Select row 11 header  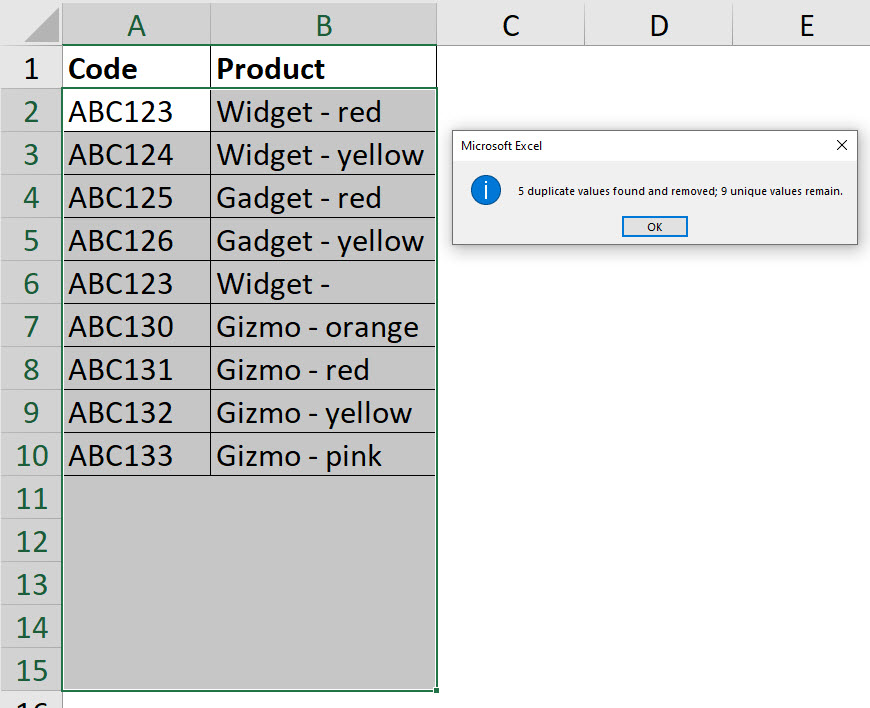pos(31,498)
